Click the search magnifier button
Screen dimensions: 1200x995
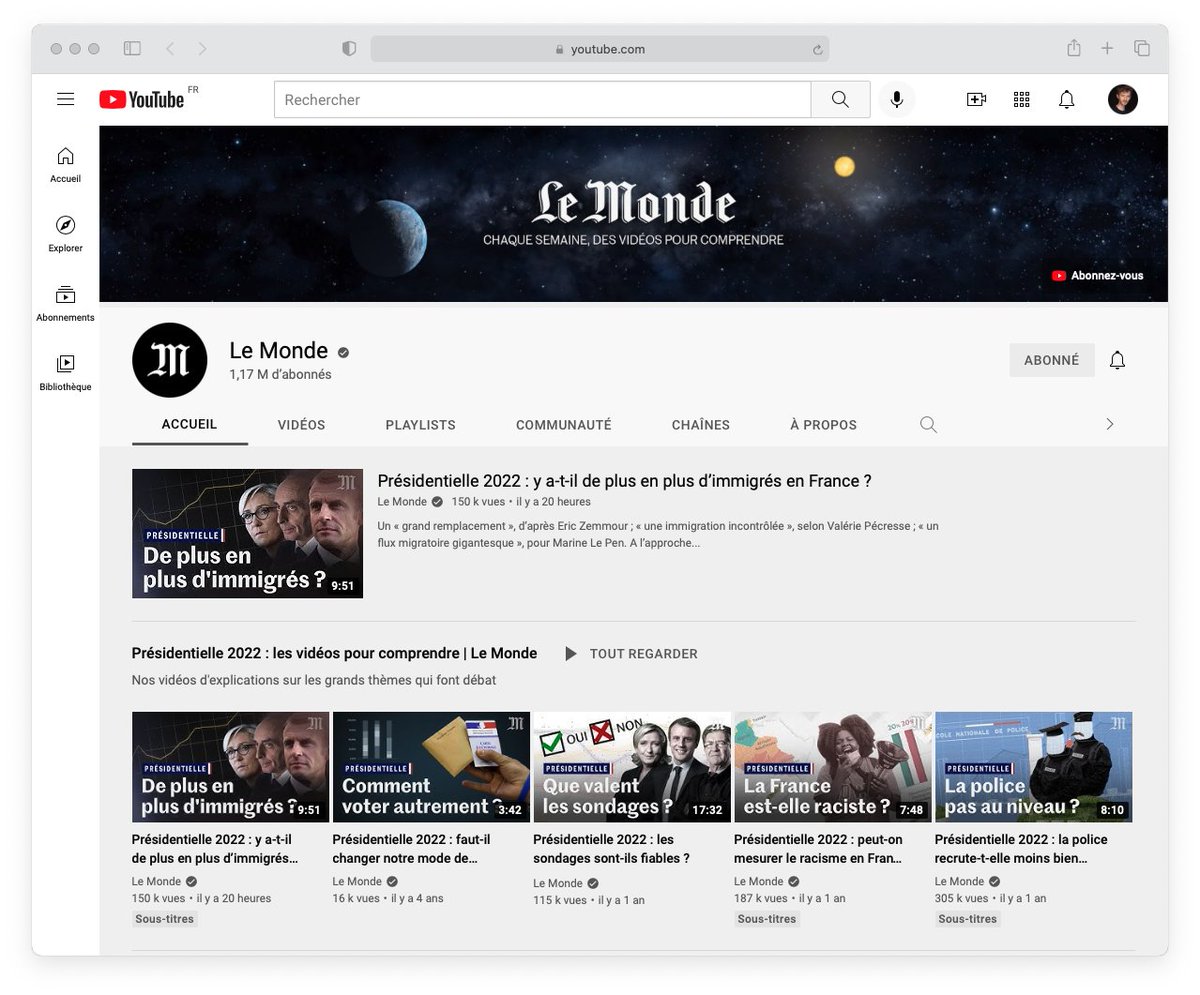(840, 100)
